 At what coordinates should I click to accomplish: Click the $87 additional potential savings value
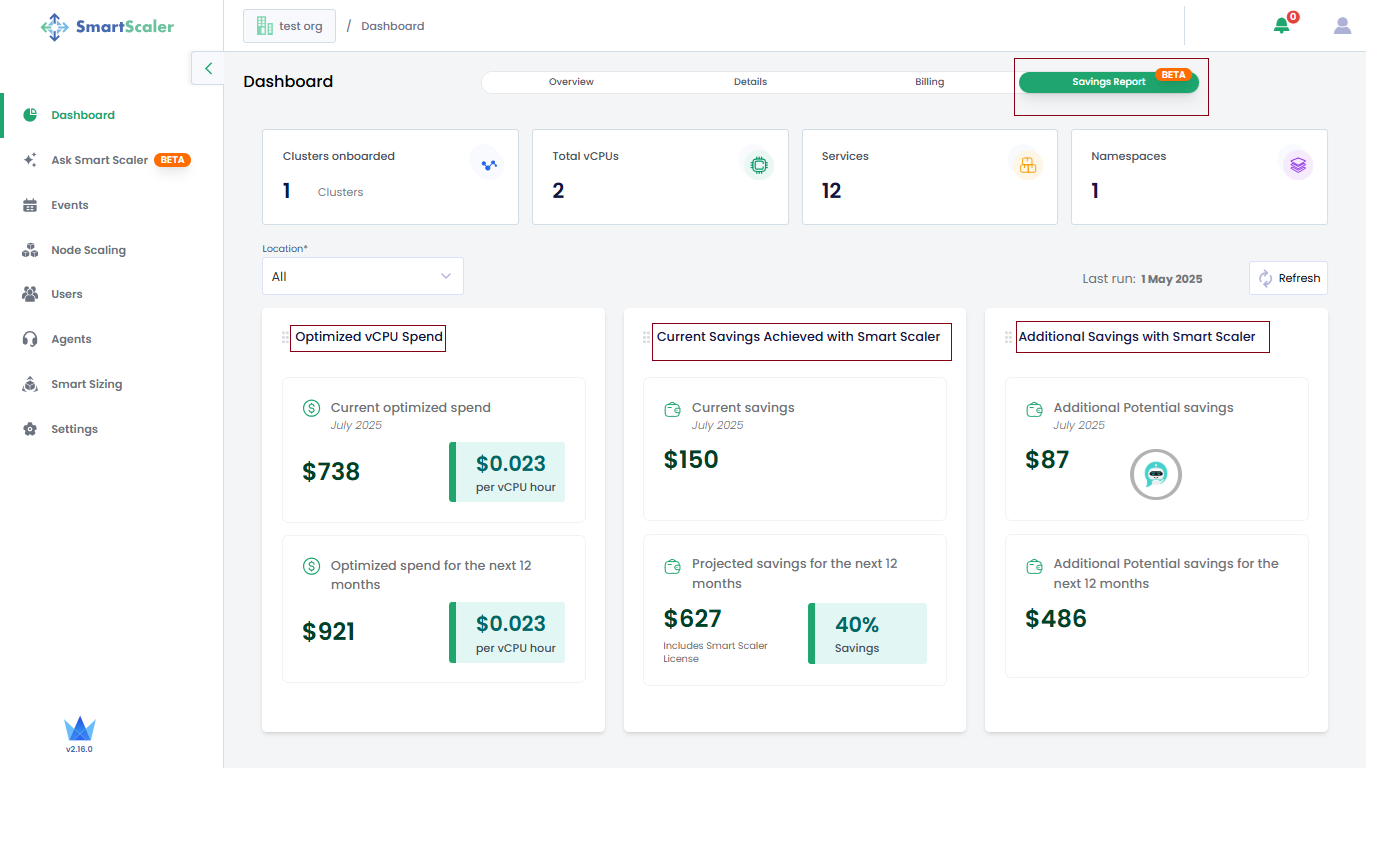(1047, 460)
